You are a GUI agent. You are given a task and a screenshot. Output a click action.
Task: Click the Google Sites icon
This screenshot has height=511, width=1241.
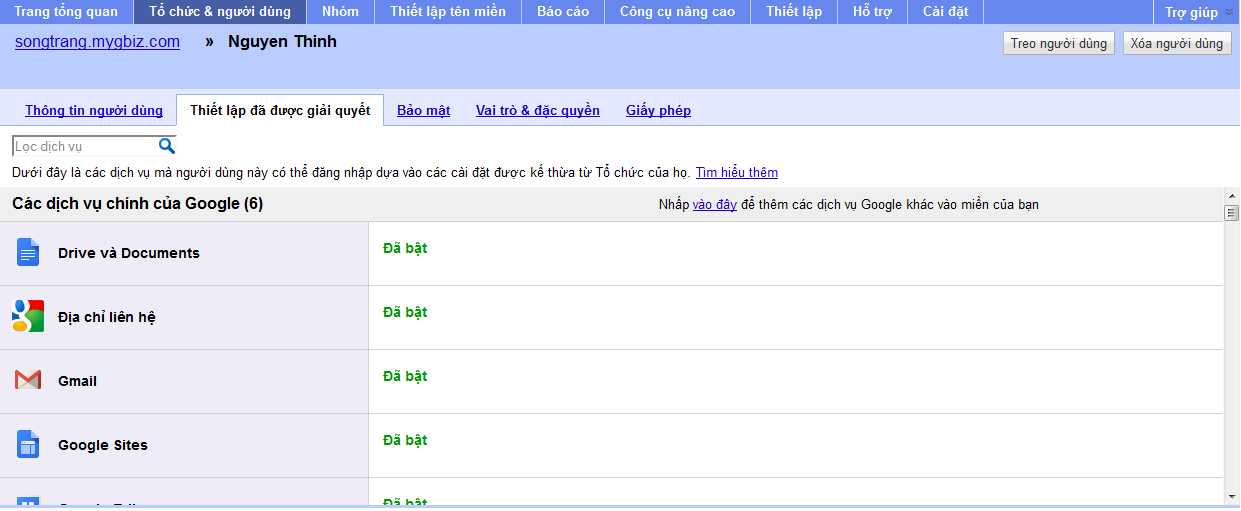(x=28, y=444)
